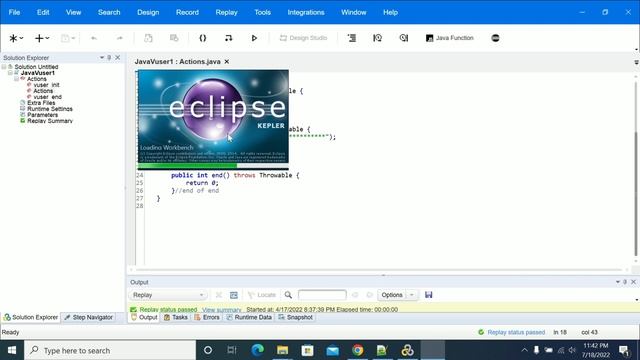Collapse the Actions folder node

tap(16, 78)
